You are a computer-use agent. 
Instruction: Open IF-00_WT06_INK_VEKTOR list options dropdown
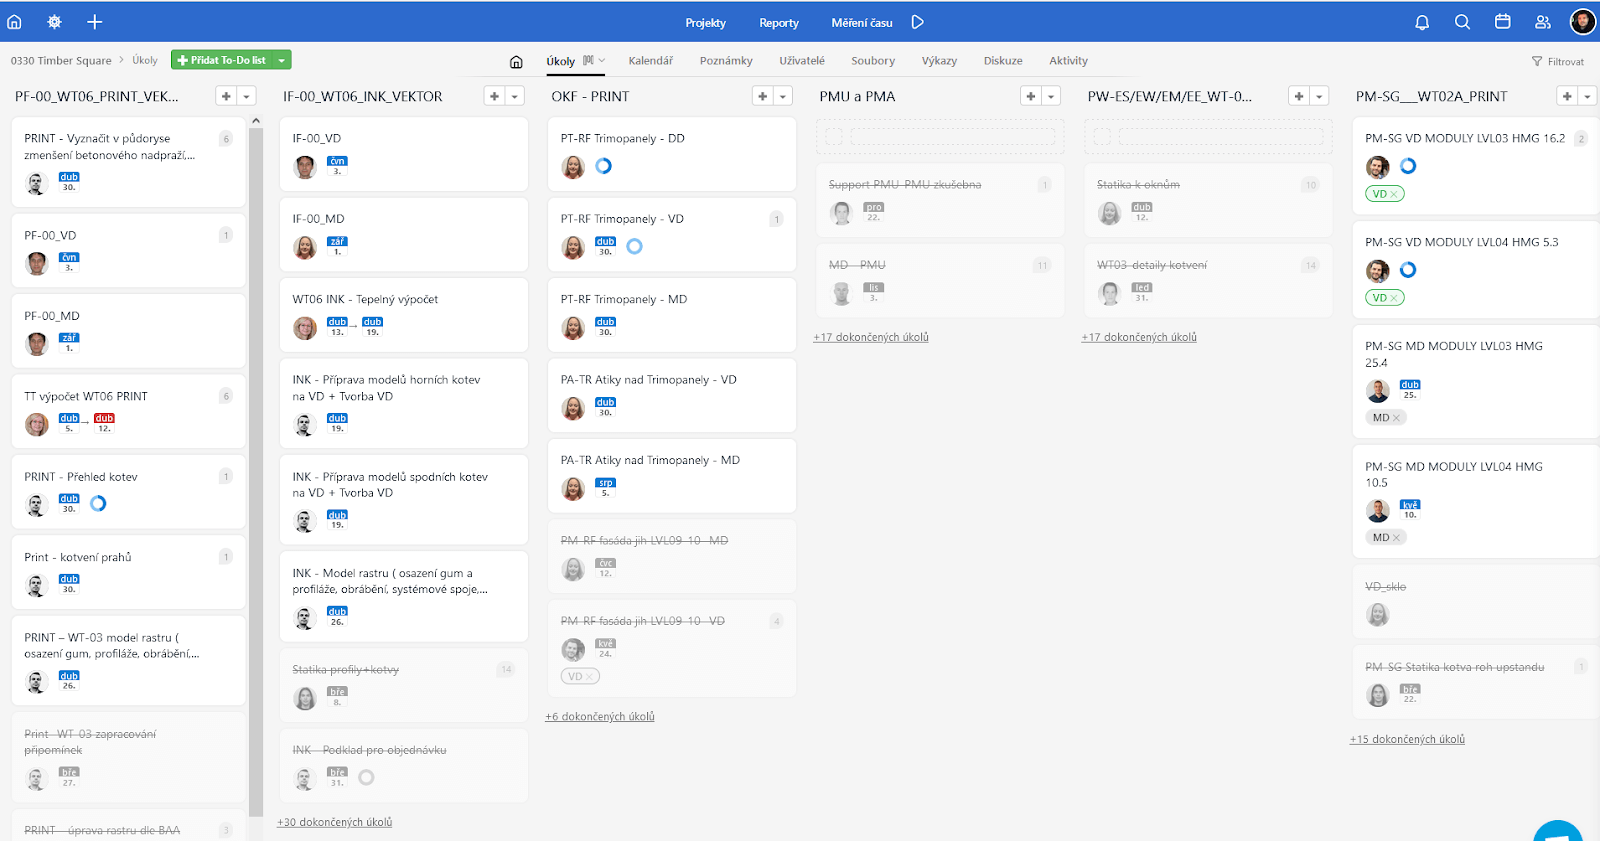514,96
